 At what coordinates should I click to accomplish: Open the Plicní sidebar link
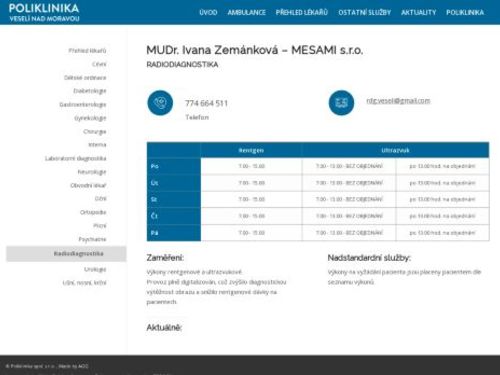(100, 226)
